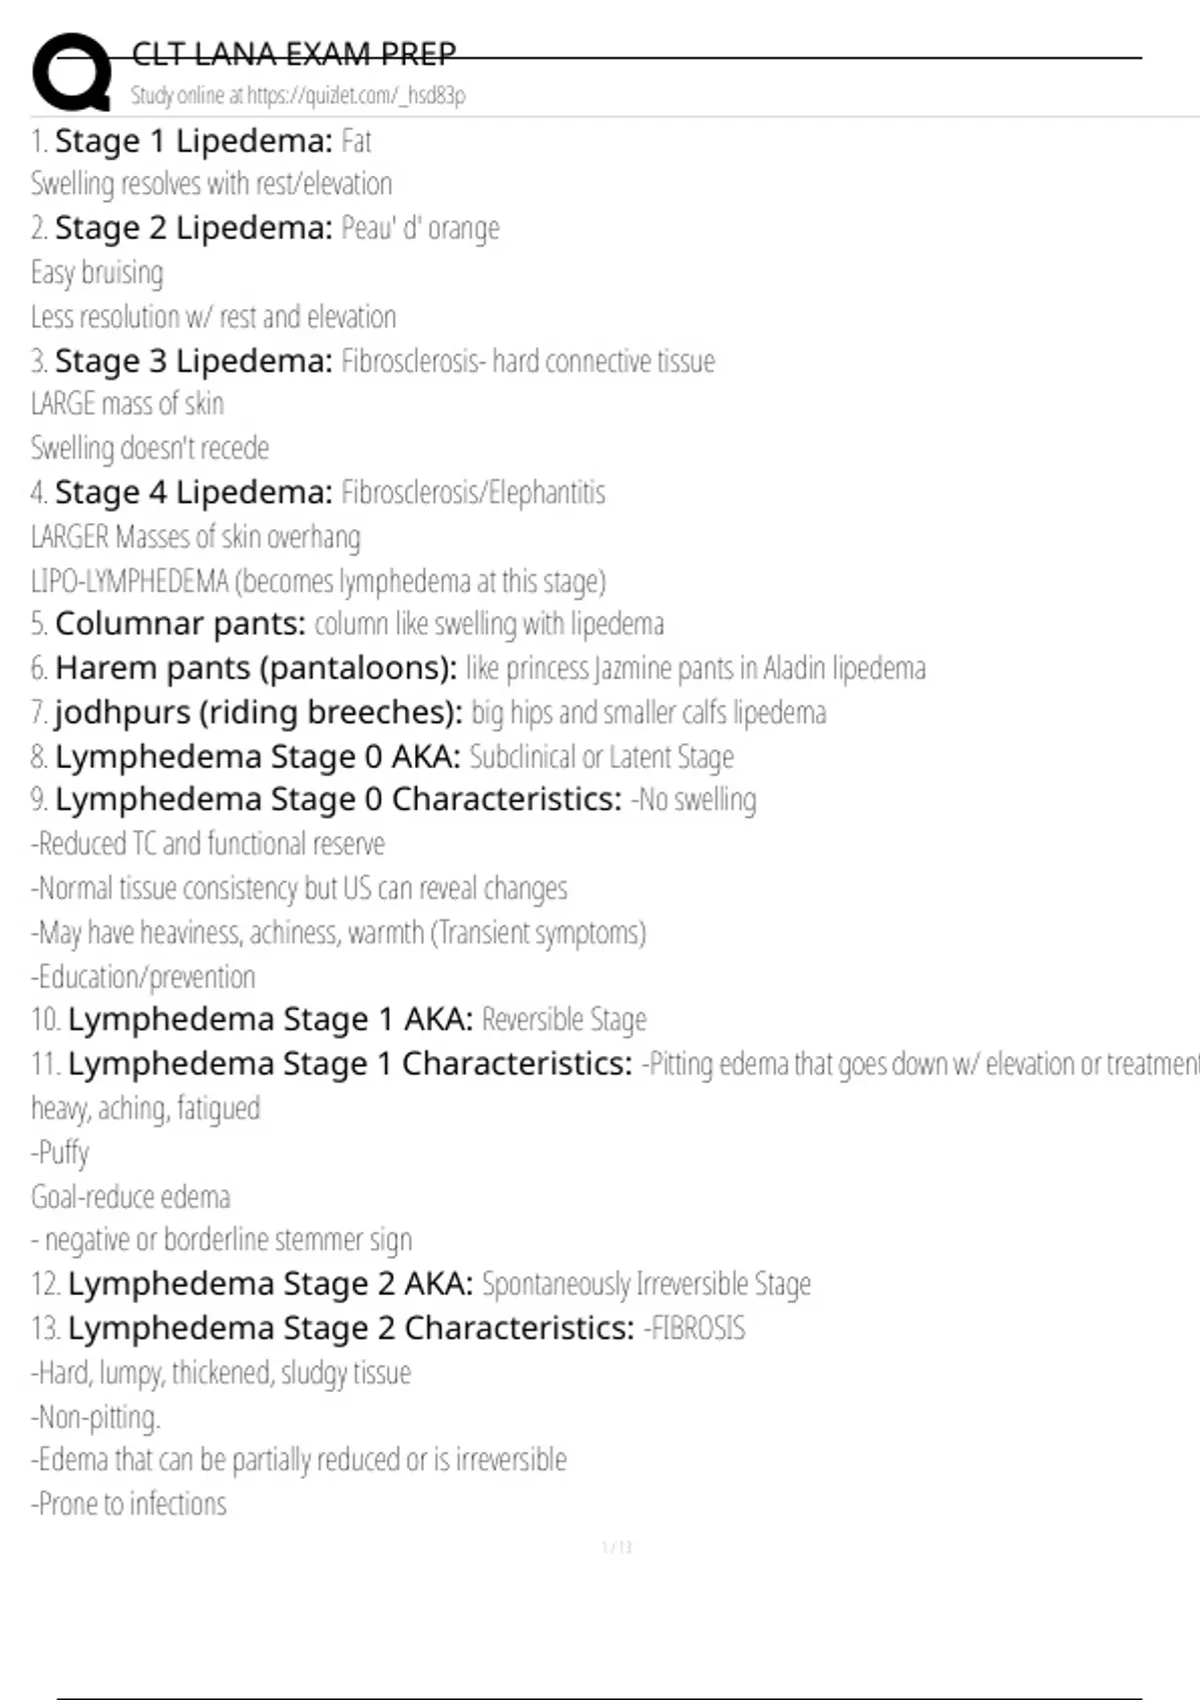Click Lymphedema Stage 2 Characteristics heading
Screen dimensions: 1200x1700
[x=351, y=1328]
